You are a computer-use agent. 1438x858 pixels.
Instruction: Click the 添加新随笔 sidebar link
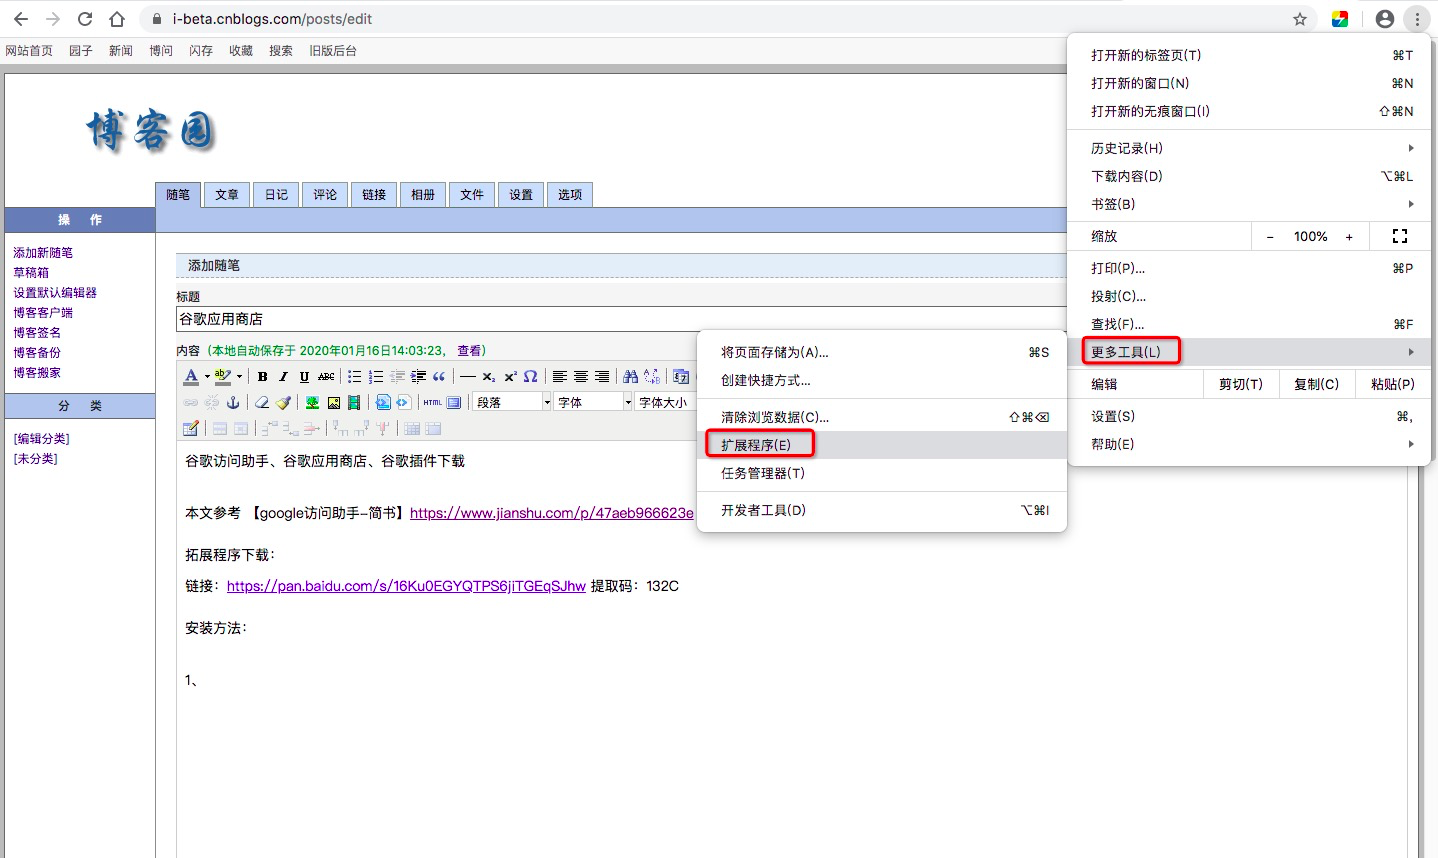[x=43, y=253]
